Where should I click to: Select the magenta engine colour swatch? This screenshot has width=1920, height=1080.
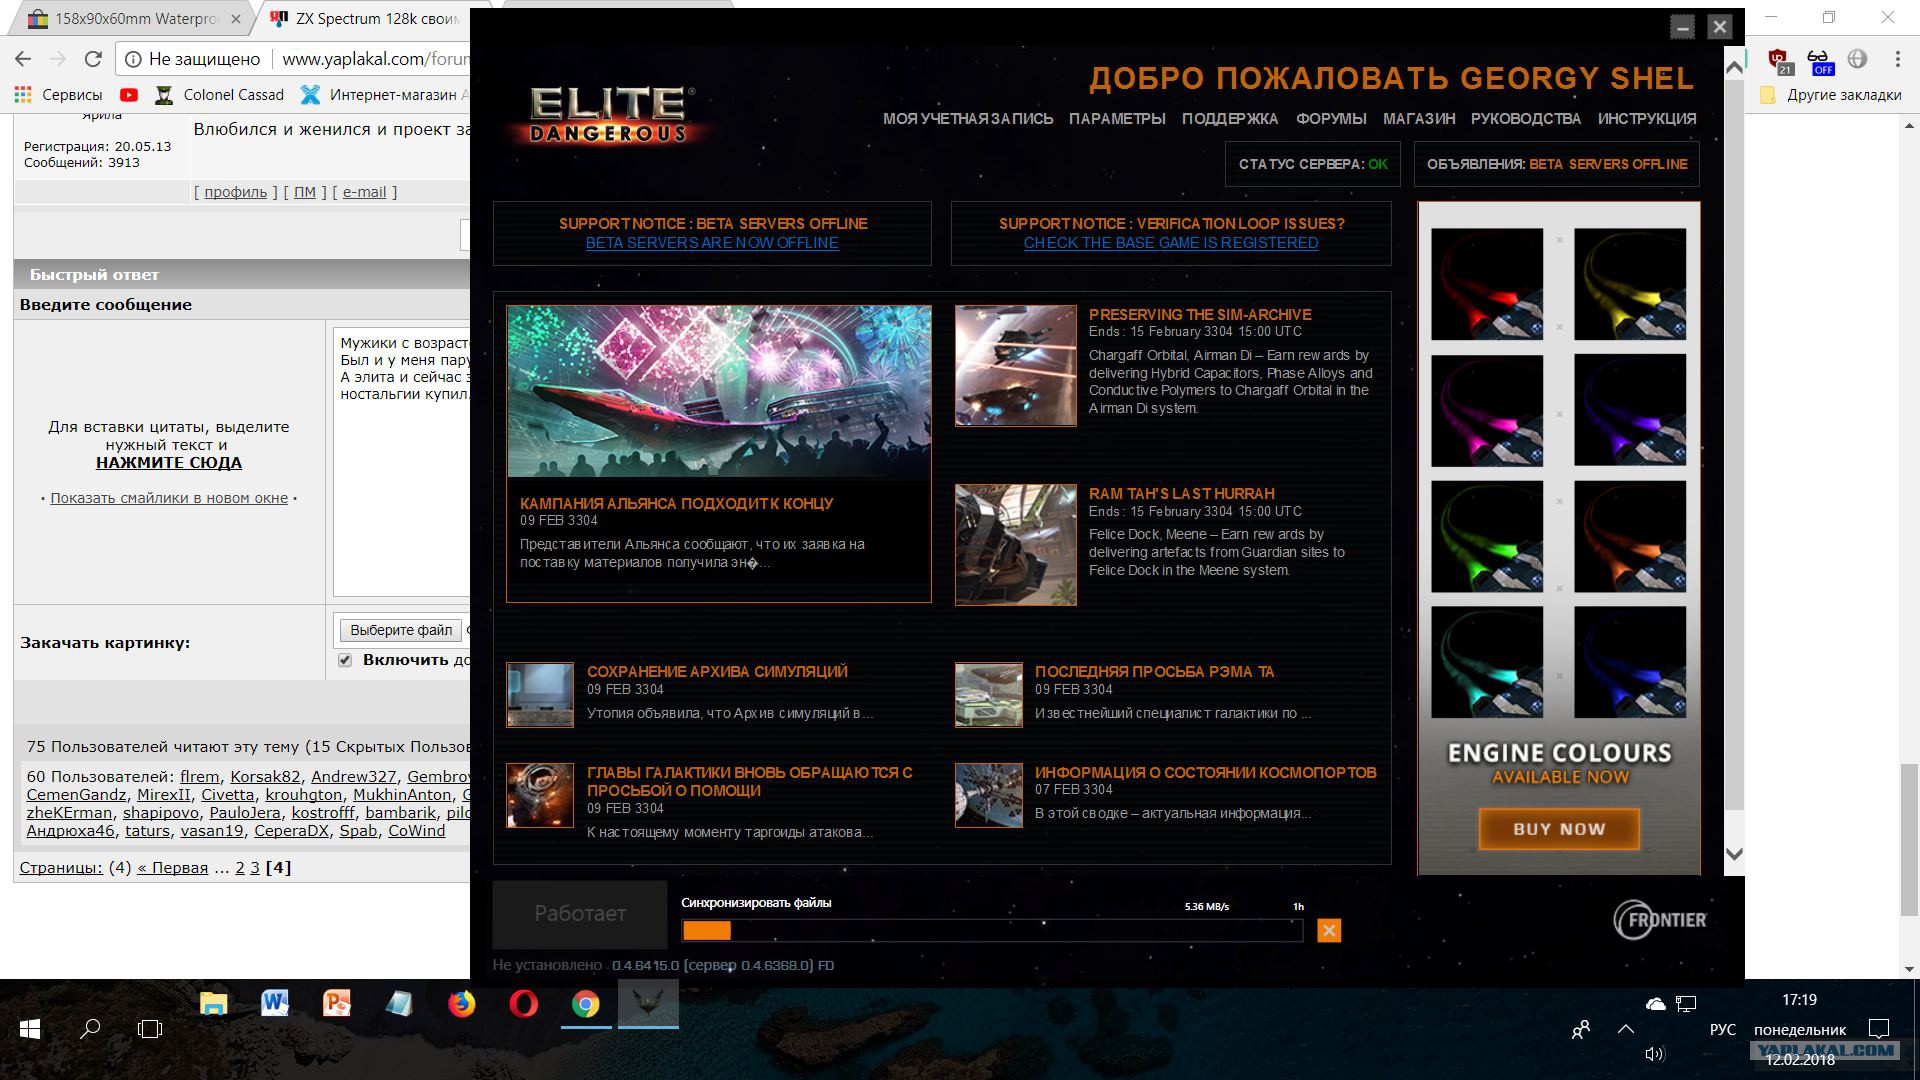click(1487, 410)
